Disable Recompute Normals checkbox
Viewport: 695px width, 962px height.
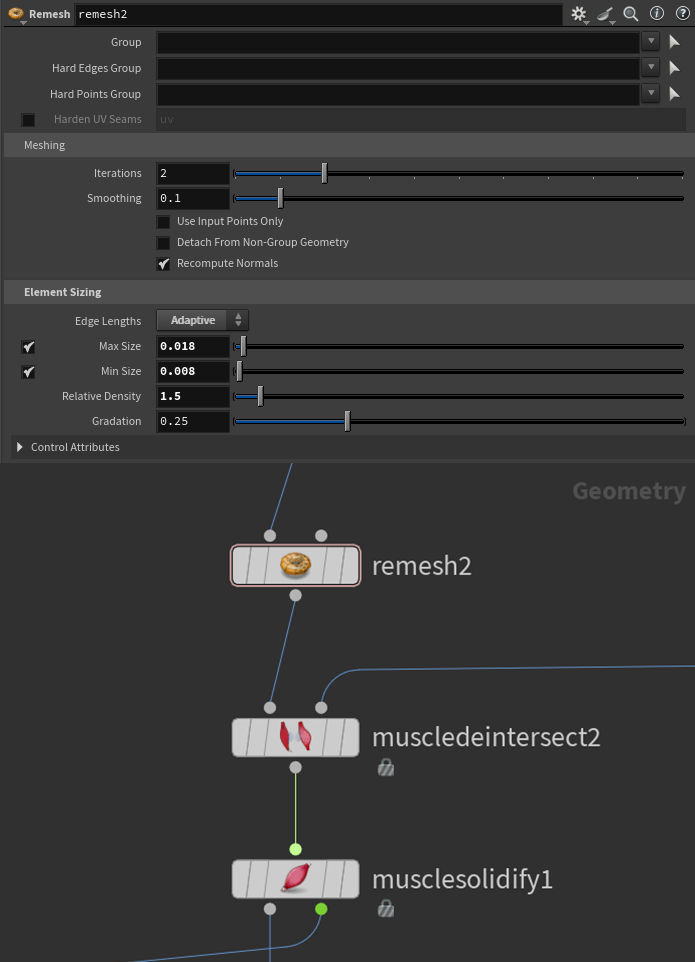(x=163, y=264)
